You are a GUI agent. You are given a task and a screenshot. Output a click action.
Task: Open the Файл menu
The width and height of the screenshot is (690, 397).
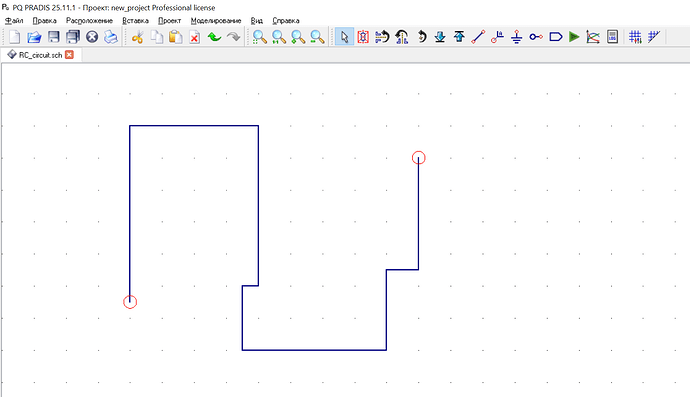(14, 21)
